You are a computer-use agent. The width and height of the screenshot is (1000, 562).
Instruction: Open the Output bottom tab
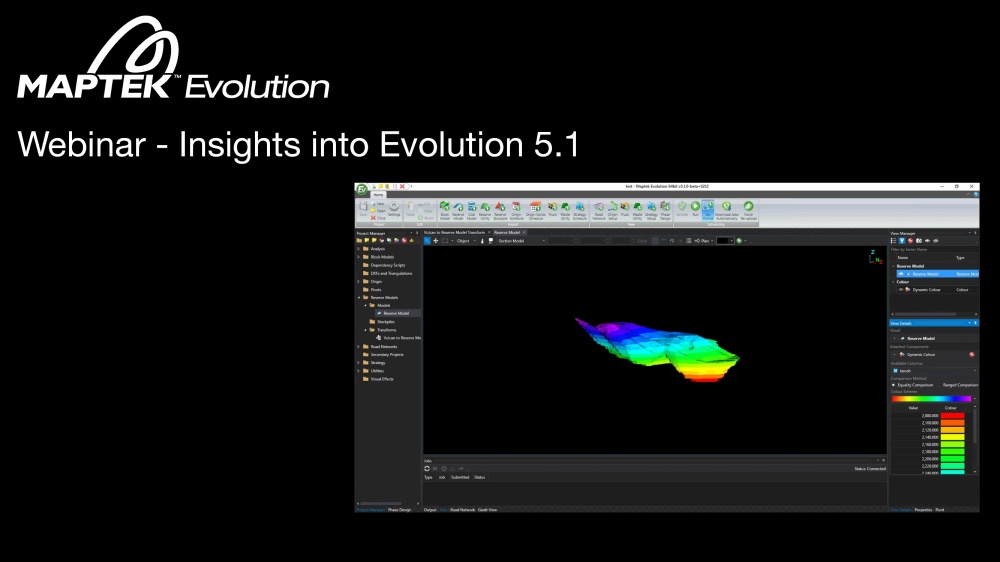pos(430,510)
